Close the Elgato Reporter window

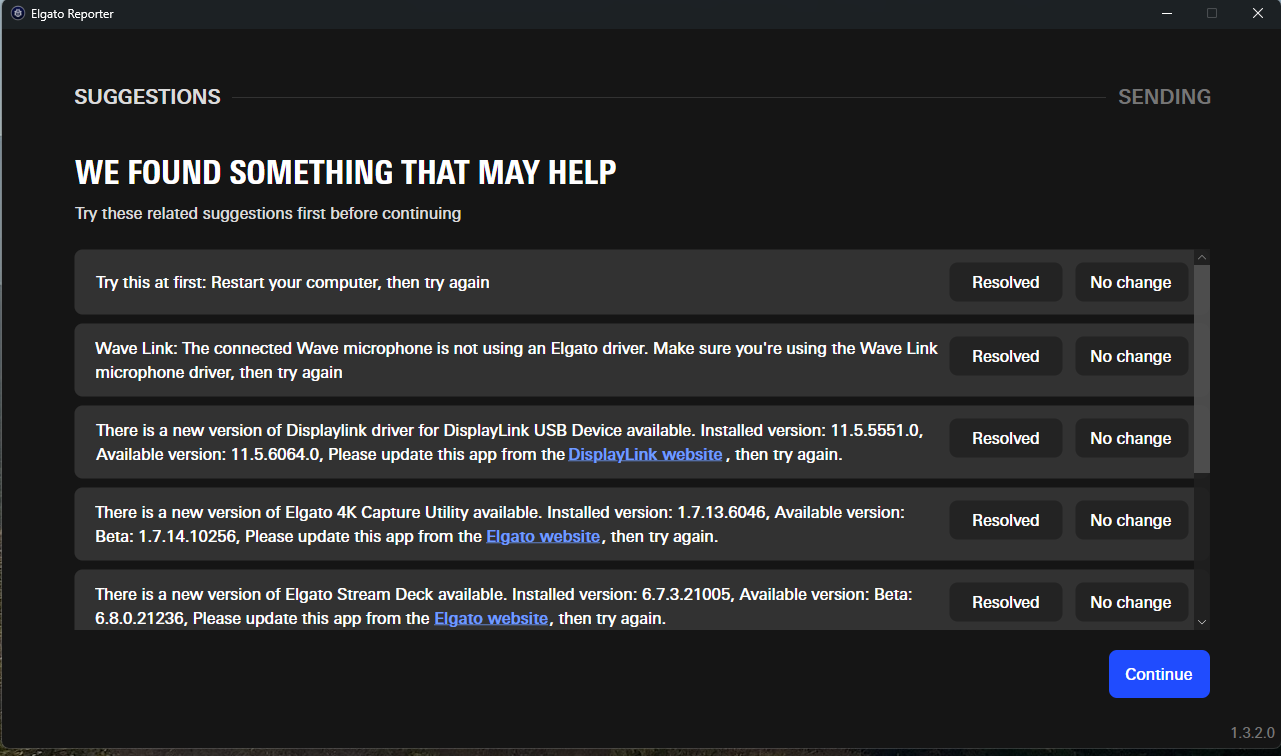point(1258,14)
